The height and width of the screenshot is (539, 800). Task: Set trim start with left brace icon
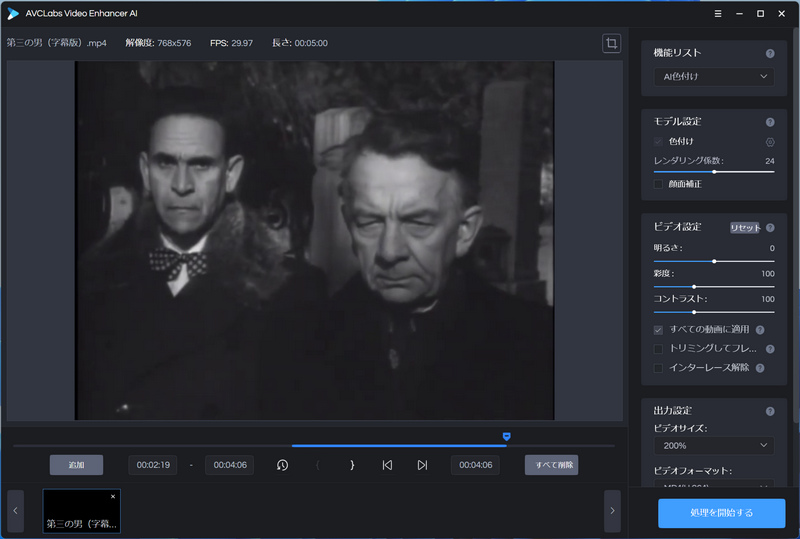pos(318,465)
